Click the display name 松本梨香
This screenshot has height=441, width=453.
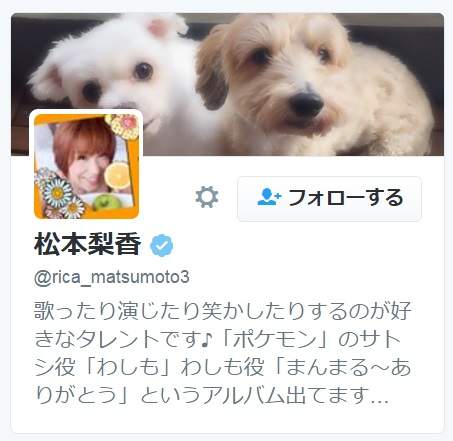88,244
